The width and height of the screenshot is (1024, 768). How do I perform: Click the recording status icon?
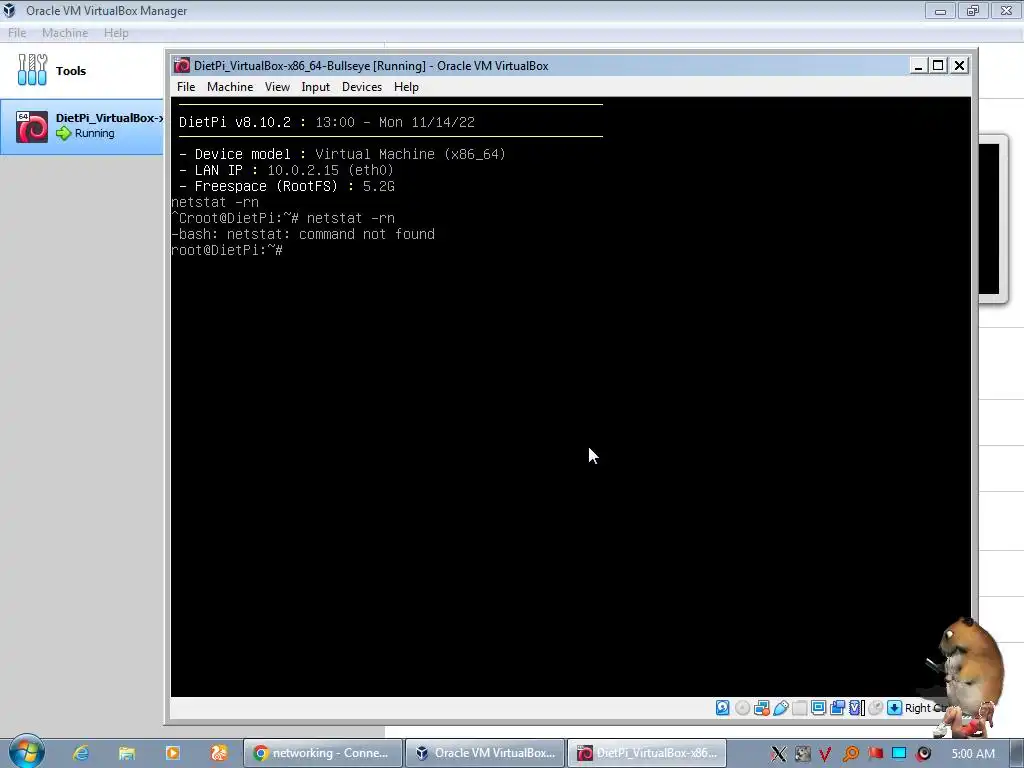click(837, 708)
